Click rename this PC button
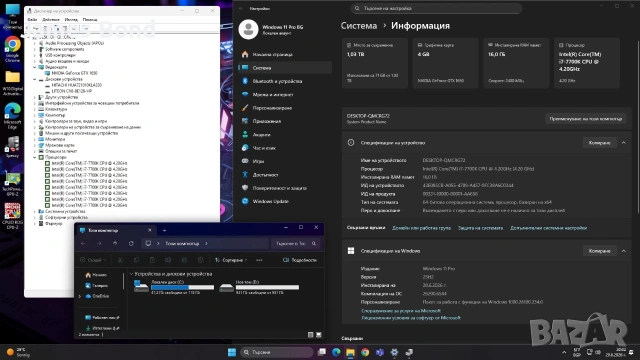The image size is (640, 360). click(586, 119)
